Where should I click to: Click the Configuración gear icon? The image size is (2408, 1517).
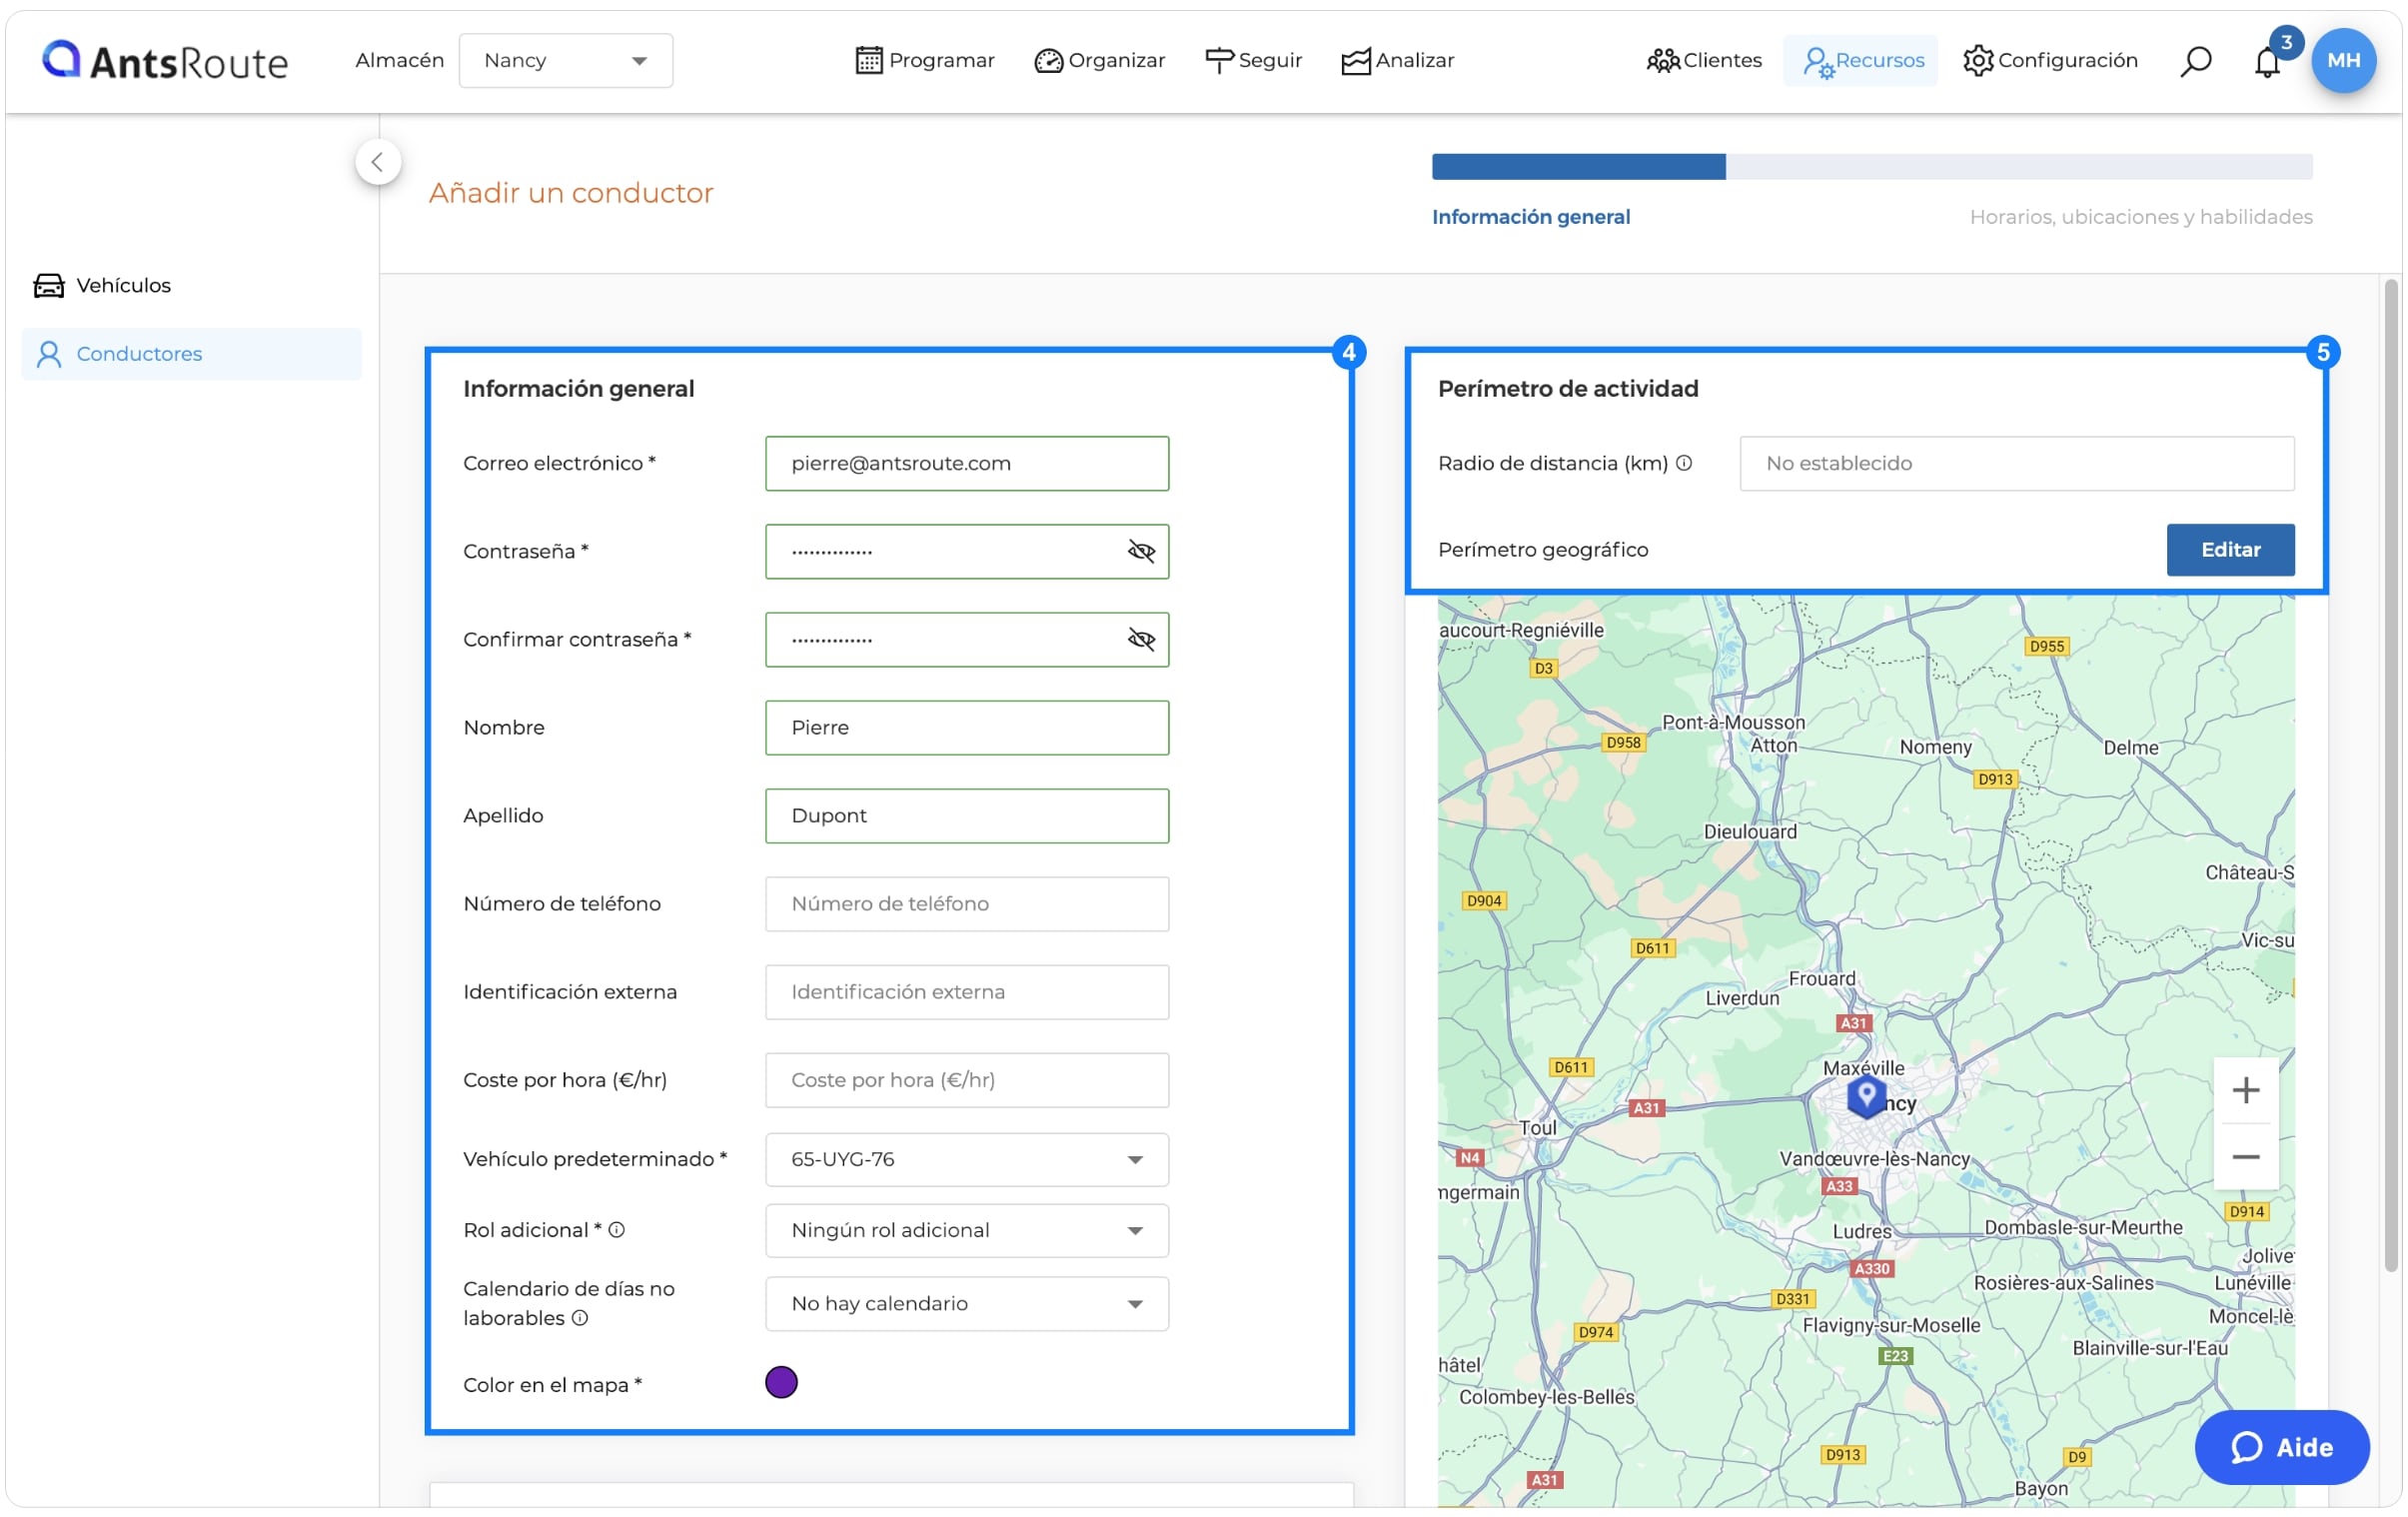tap(1977, 61)
